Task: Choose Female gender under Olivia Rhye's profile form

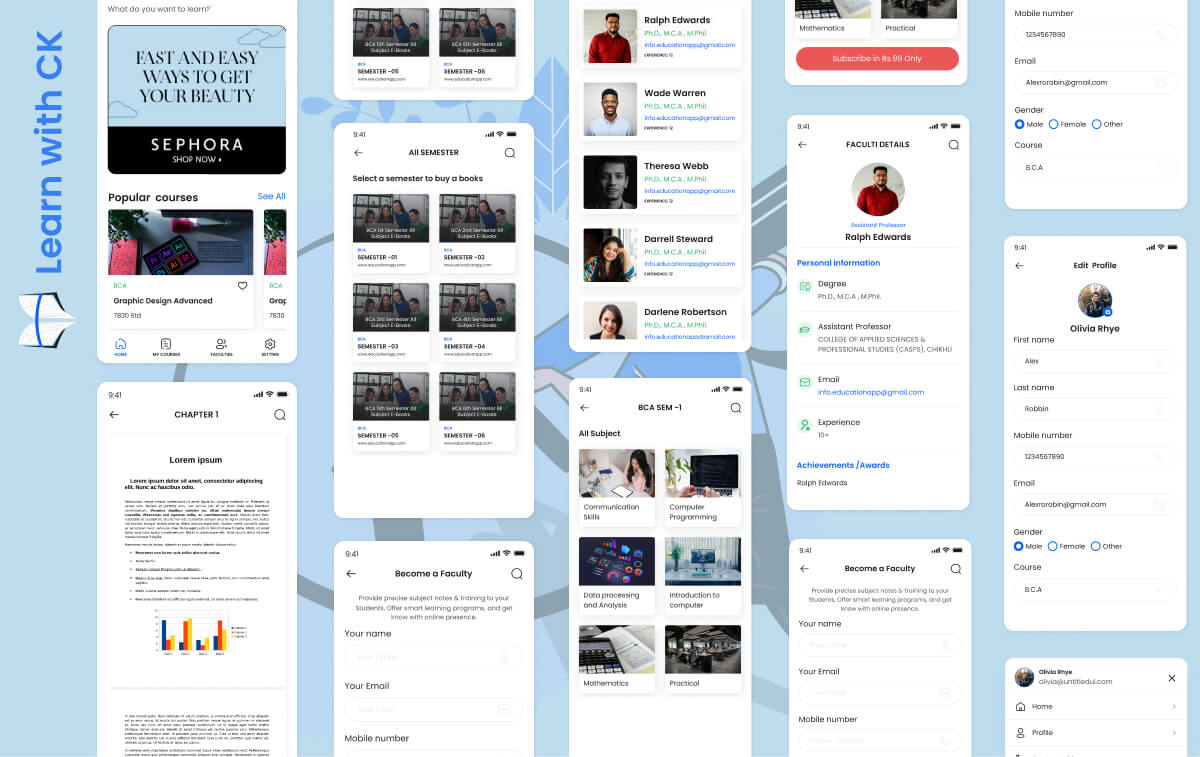Action: pyautogui.click(x=1053, y=547)
